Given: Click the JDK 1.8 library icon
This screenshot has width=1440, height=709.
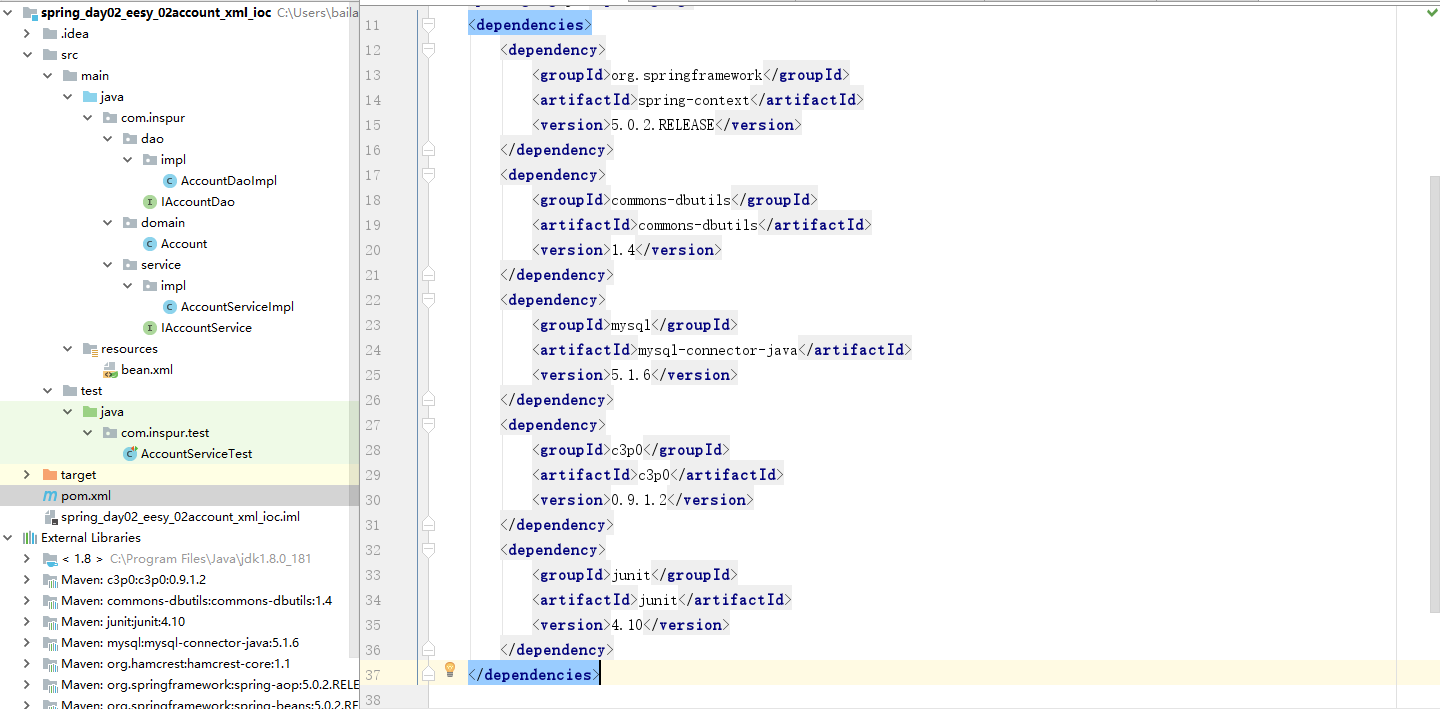Looking at the screenshot, I should (x=50, y=559).
